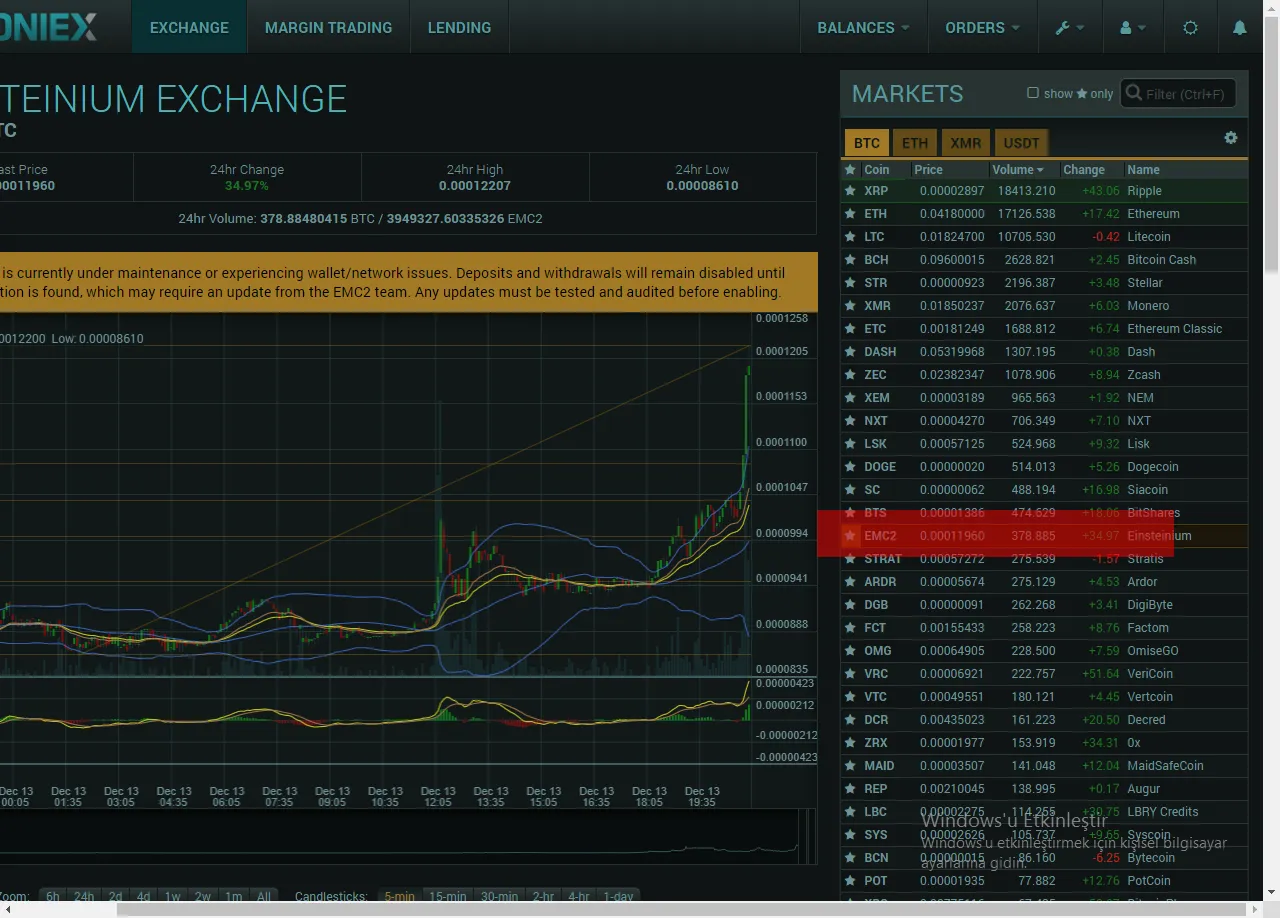Select 1-day candlesticks
The height and width of the screenshot is (918, 1280).
point(618,897)
